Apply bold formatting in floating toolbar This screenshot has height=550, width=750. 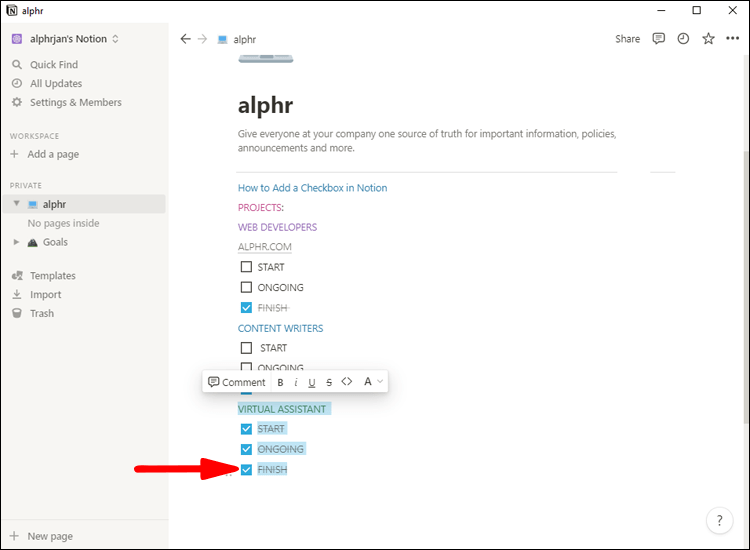(280, 382)
